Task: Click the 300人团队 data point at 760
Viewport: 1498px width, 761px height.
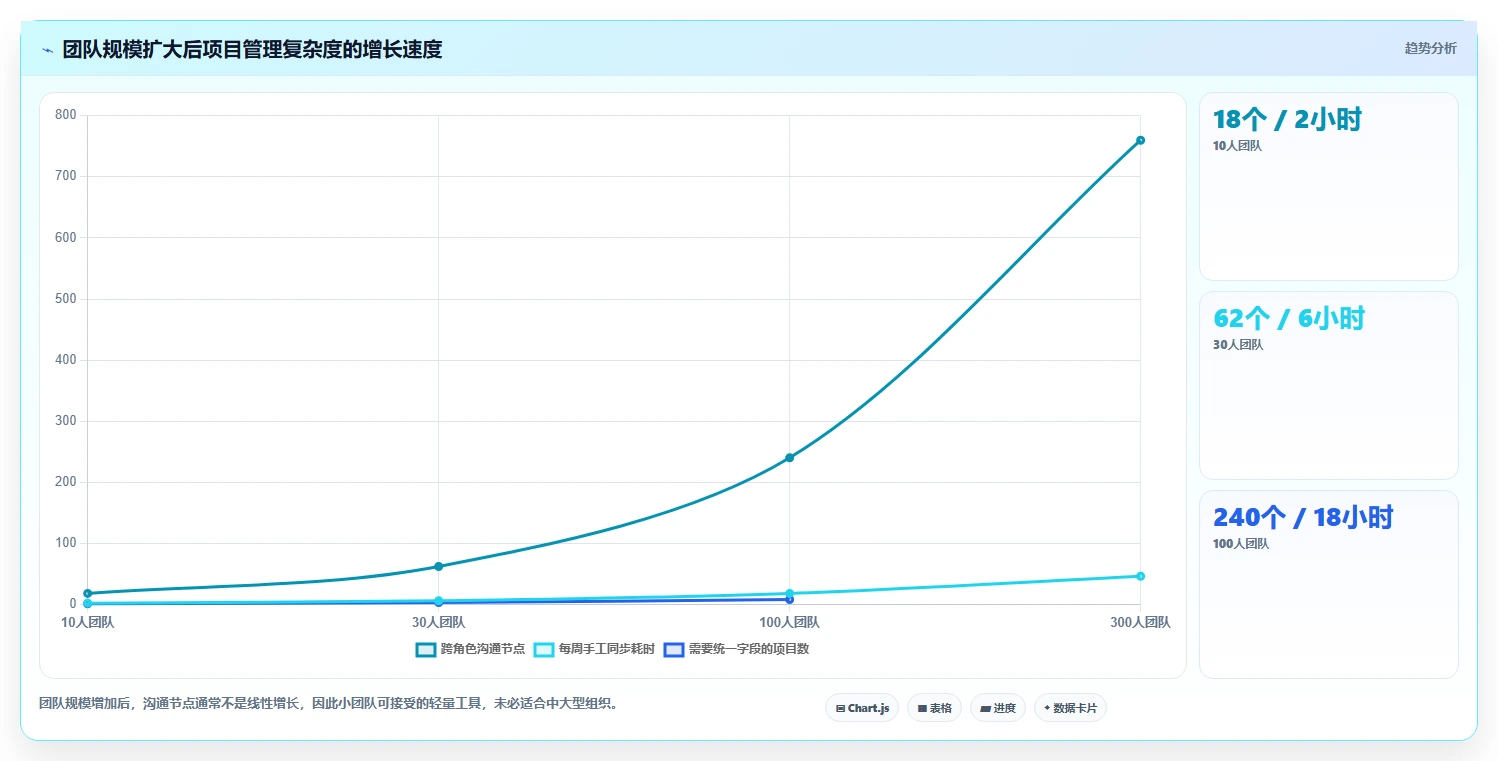Action: 1140,140
